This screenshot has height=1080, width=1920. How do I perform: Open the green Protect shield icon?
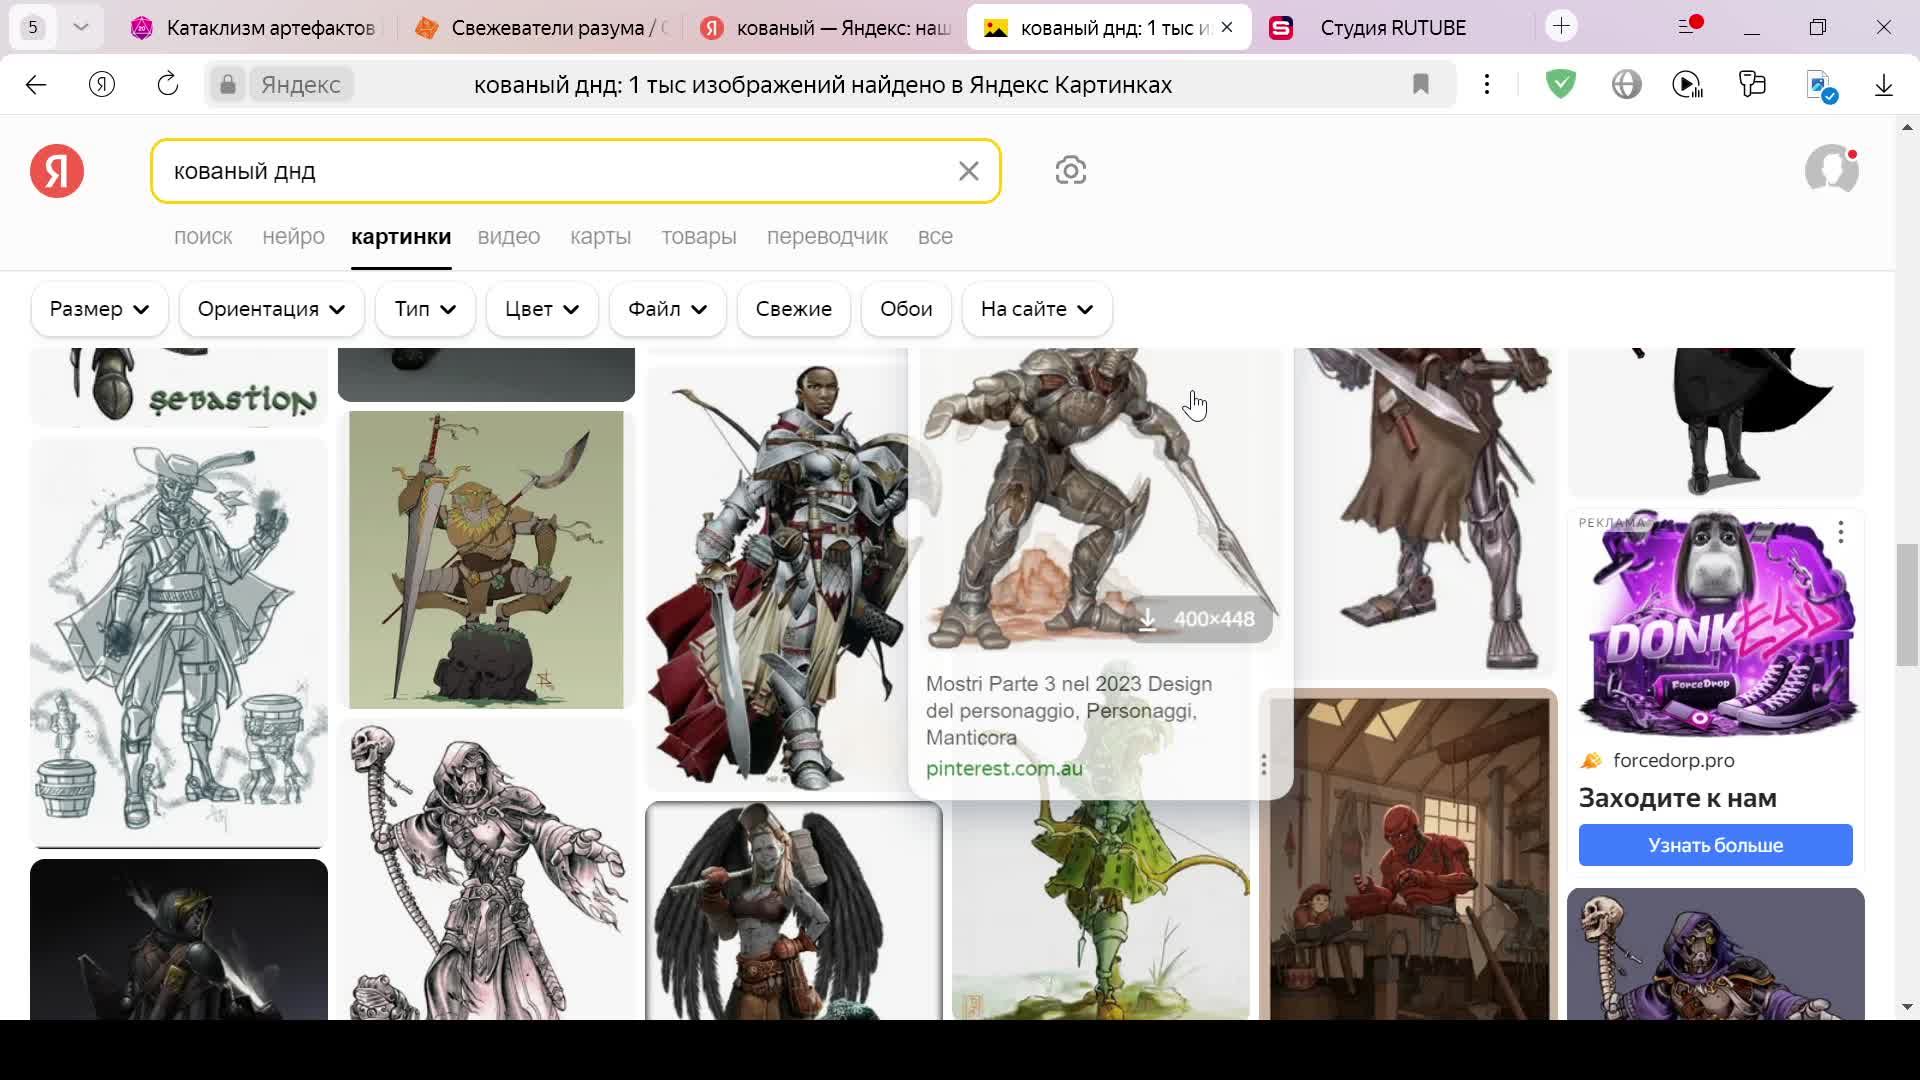1561,85
